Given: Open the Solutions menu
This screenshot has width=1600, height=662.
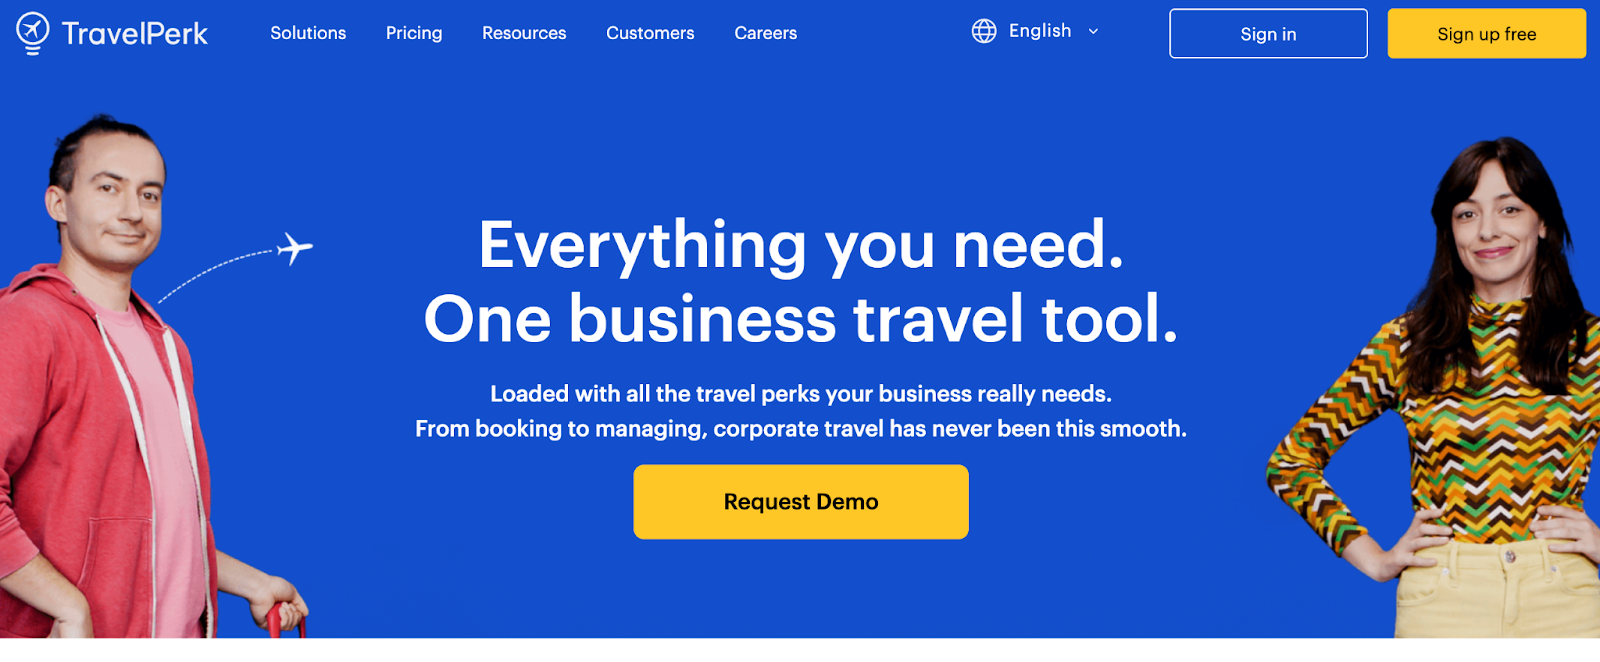Looking at the screenshot, I should tap(308, 33).
